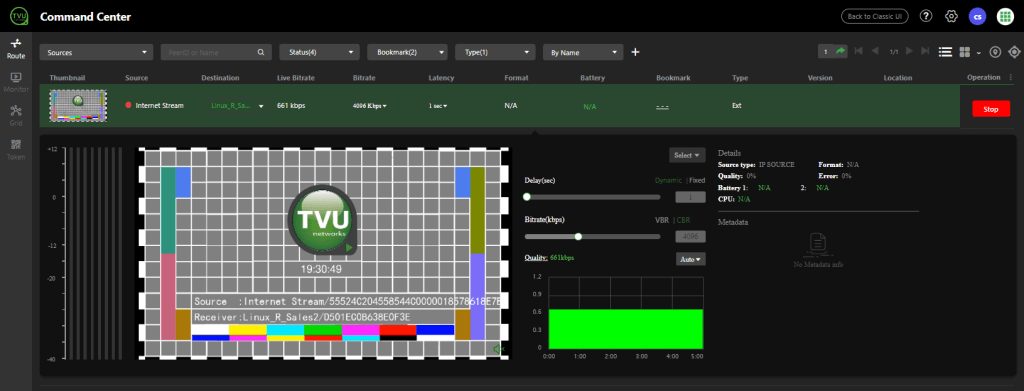Select Dynamic delay mode
Viewport: 1024px width, 391px height.
coord(669,180)
